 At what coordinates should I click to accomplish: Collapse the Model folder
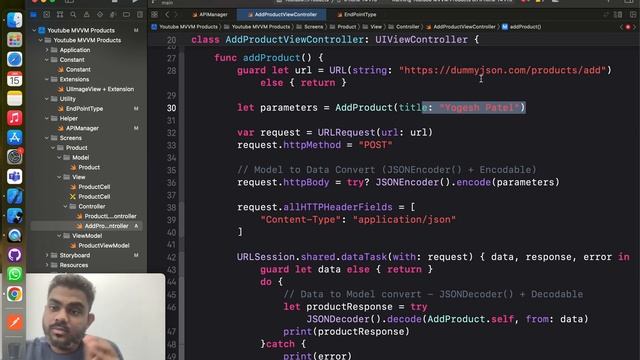click(x=60, y=158)
